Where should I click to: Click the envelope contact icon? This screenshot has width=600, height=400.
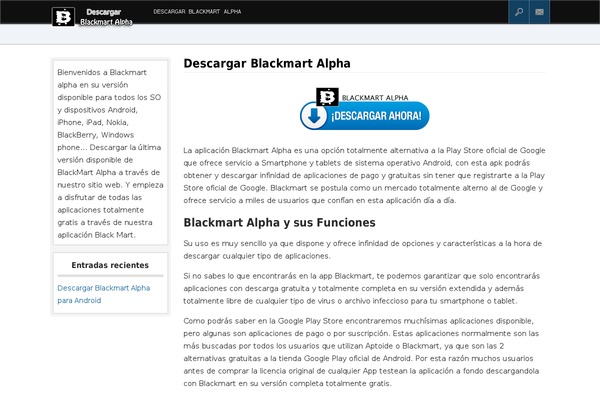[540, 12]
